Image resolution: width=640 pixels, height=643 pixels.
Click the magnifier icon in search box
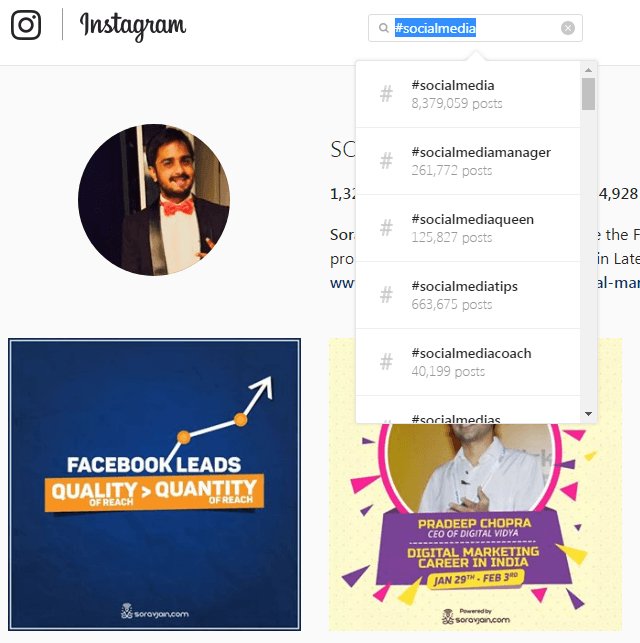[383, 28]
